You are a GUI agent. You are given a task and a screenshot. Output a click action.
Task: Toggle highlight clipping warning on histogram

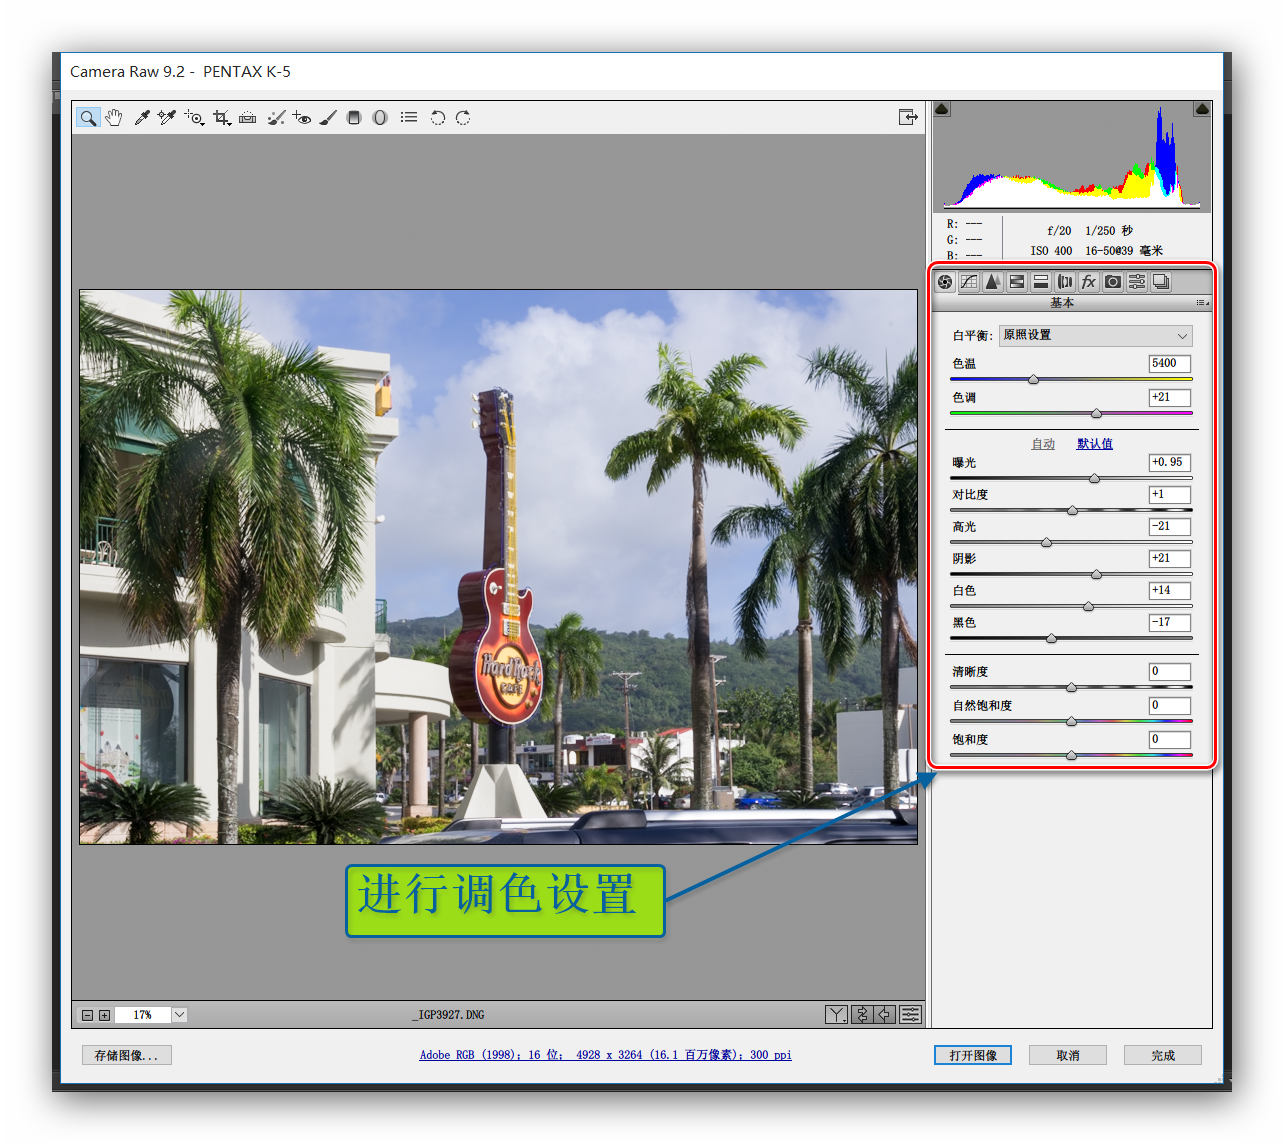click(1202, 108)
